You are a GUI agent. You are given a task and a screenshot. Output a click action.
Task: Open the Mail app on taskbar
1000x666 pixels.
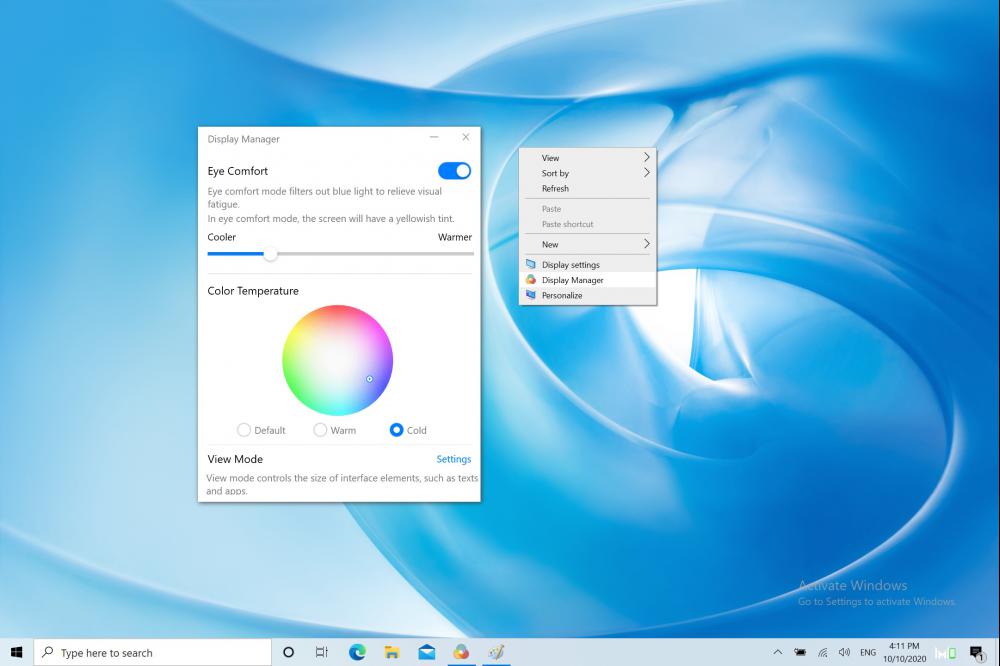(427, 652)
